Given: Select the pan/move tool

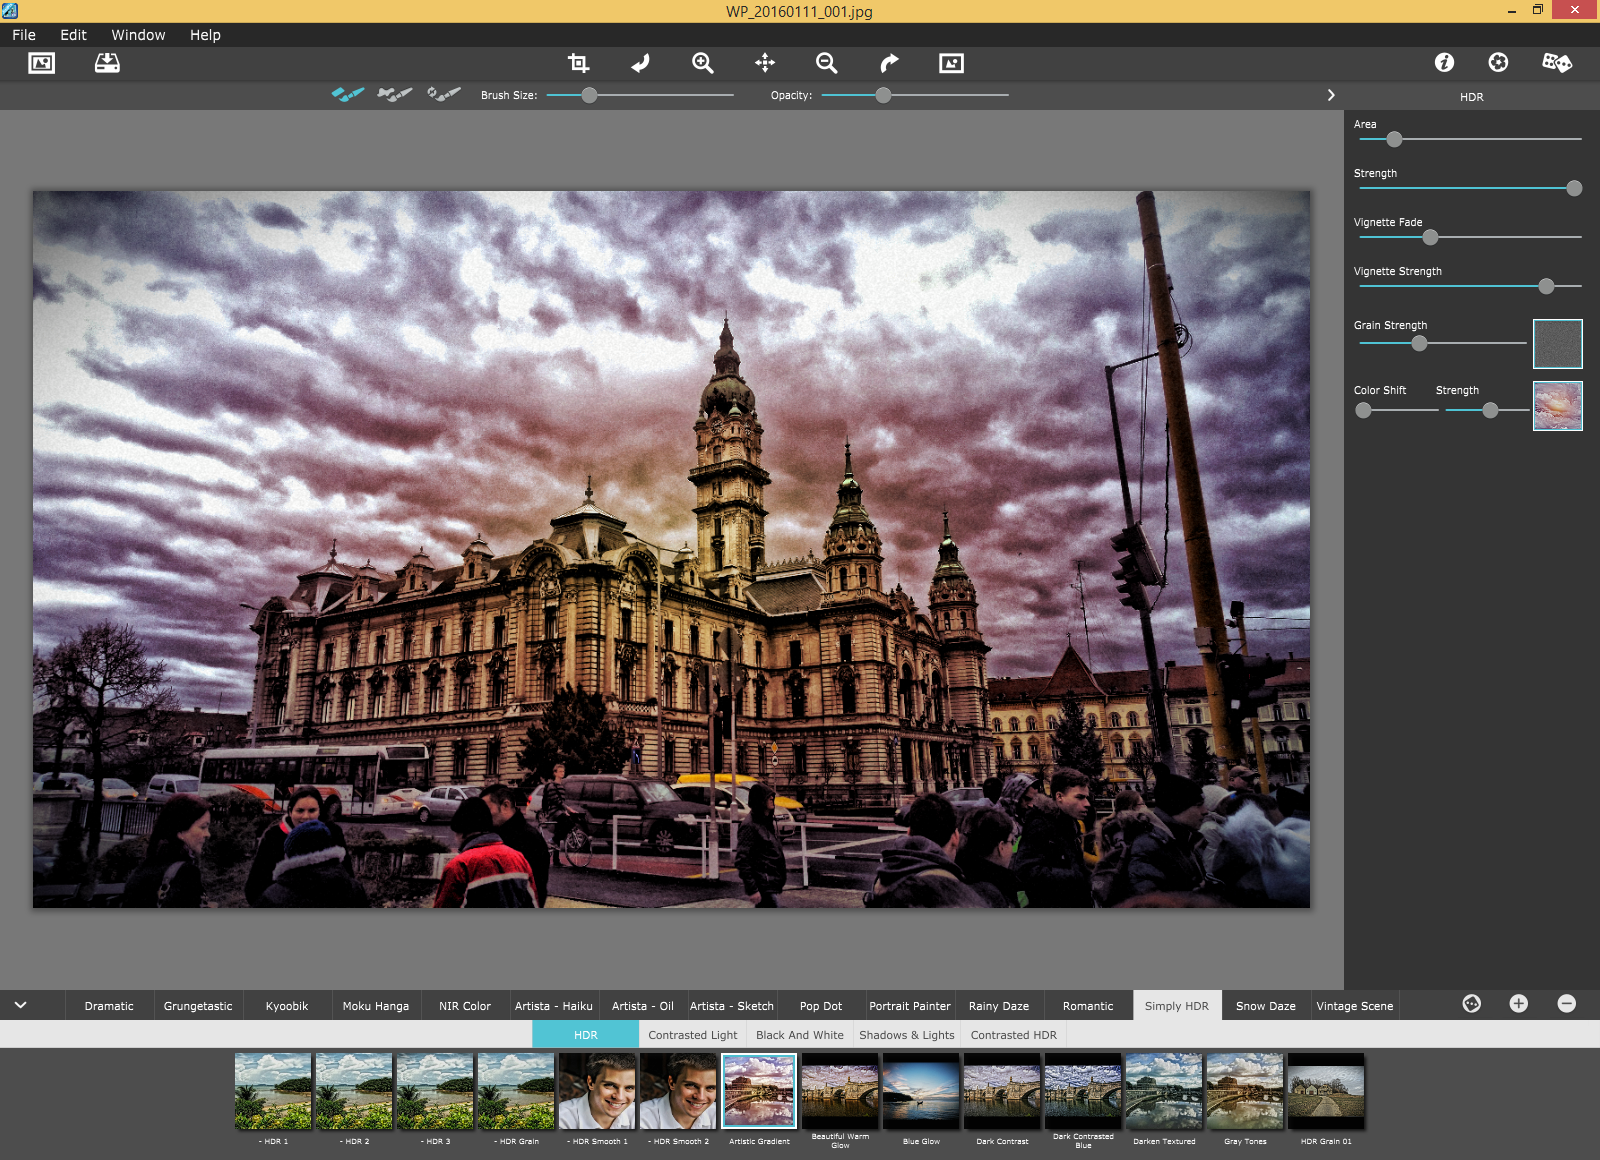Looking at the screenshot, I should (x=765, y=63).
